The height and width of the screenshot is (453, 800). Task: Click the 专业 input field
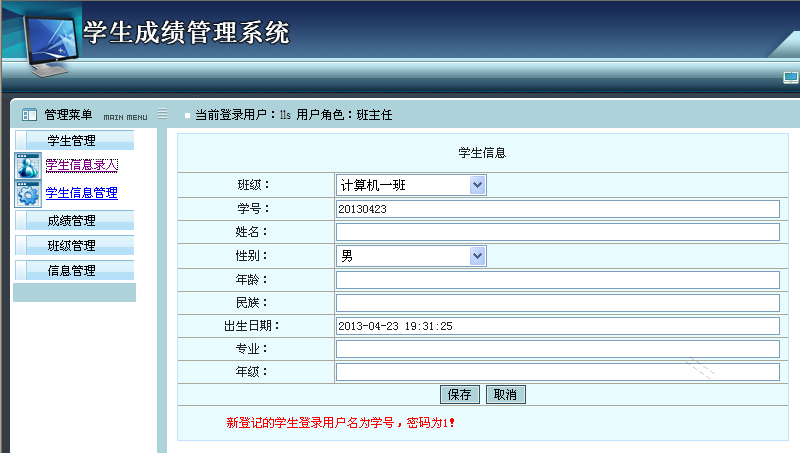pyautogui.click(x=558, y=349)
